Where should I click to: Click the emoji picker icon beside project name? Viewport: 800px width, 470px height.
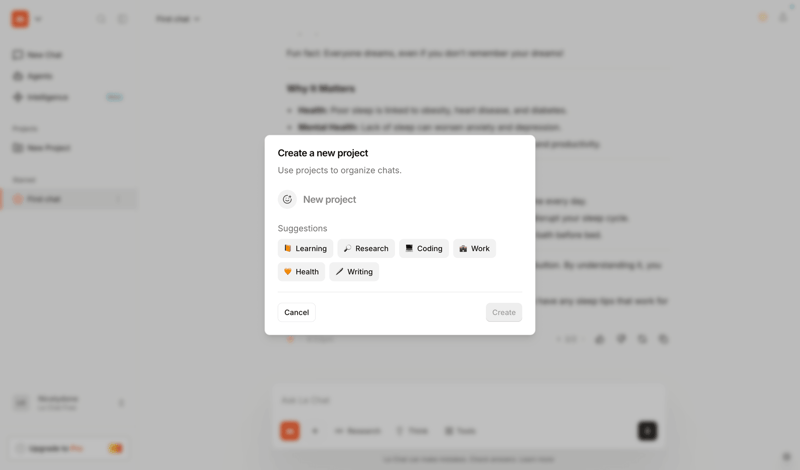tap(287, 199)
